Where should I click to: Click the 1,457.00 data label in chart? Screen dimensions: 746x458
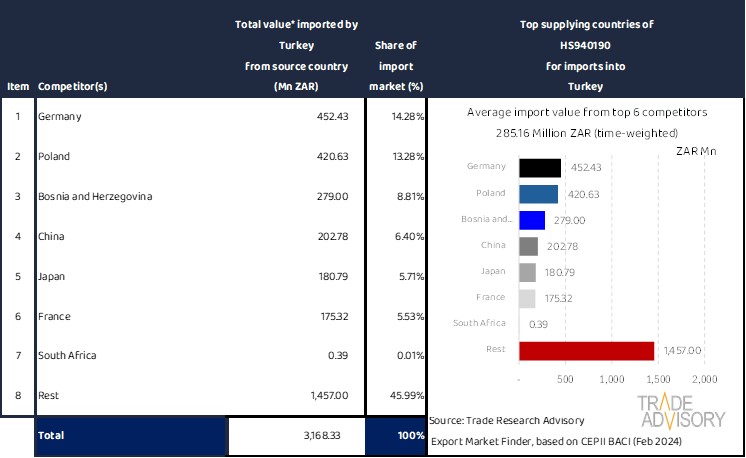tap(680, 350)
